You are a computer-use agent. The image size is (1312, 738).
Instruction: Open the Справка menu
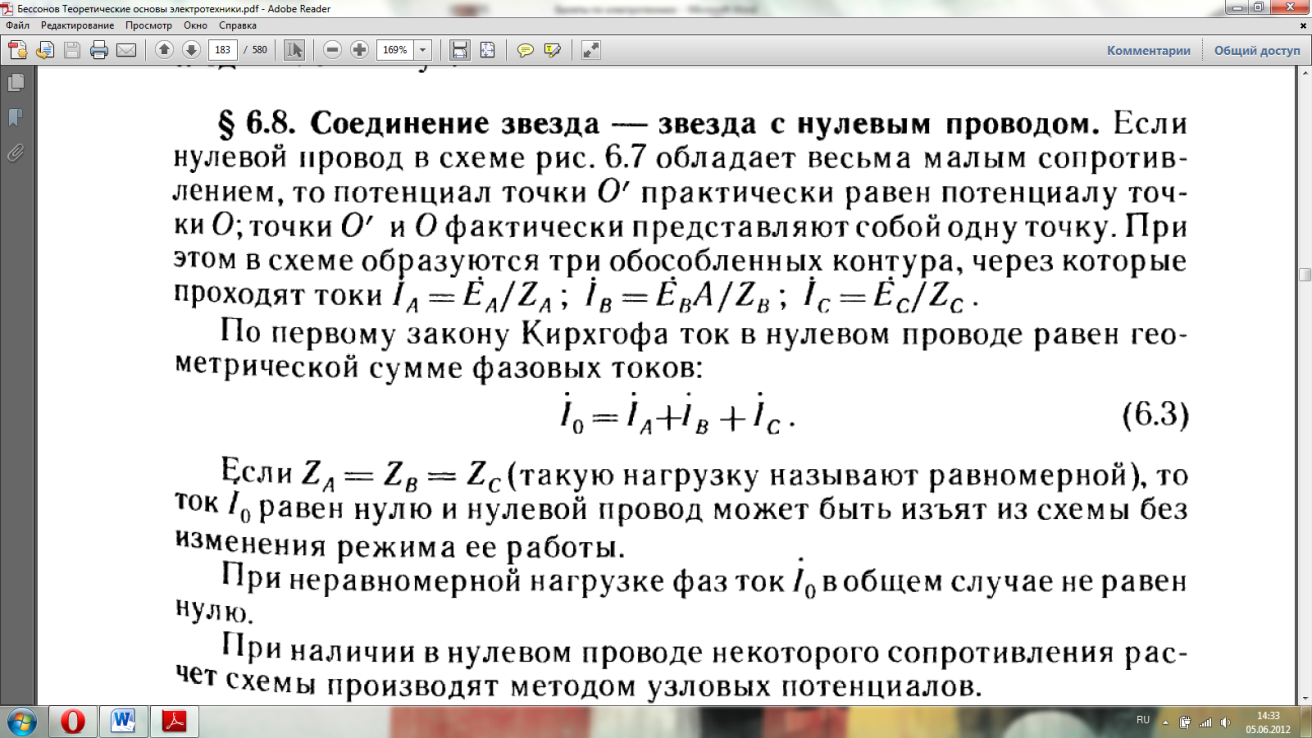[x=237, y=25]
